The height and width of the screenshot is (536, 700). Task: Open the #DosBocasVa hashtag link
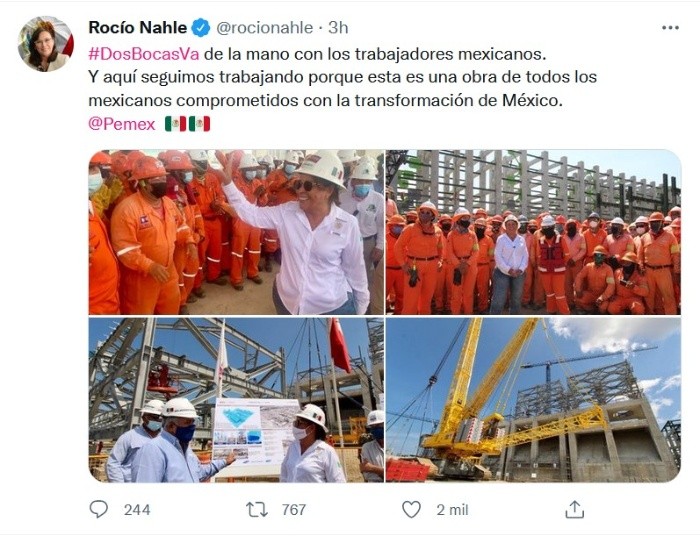click(143, 54)
